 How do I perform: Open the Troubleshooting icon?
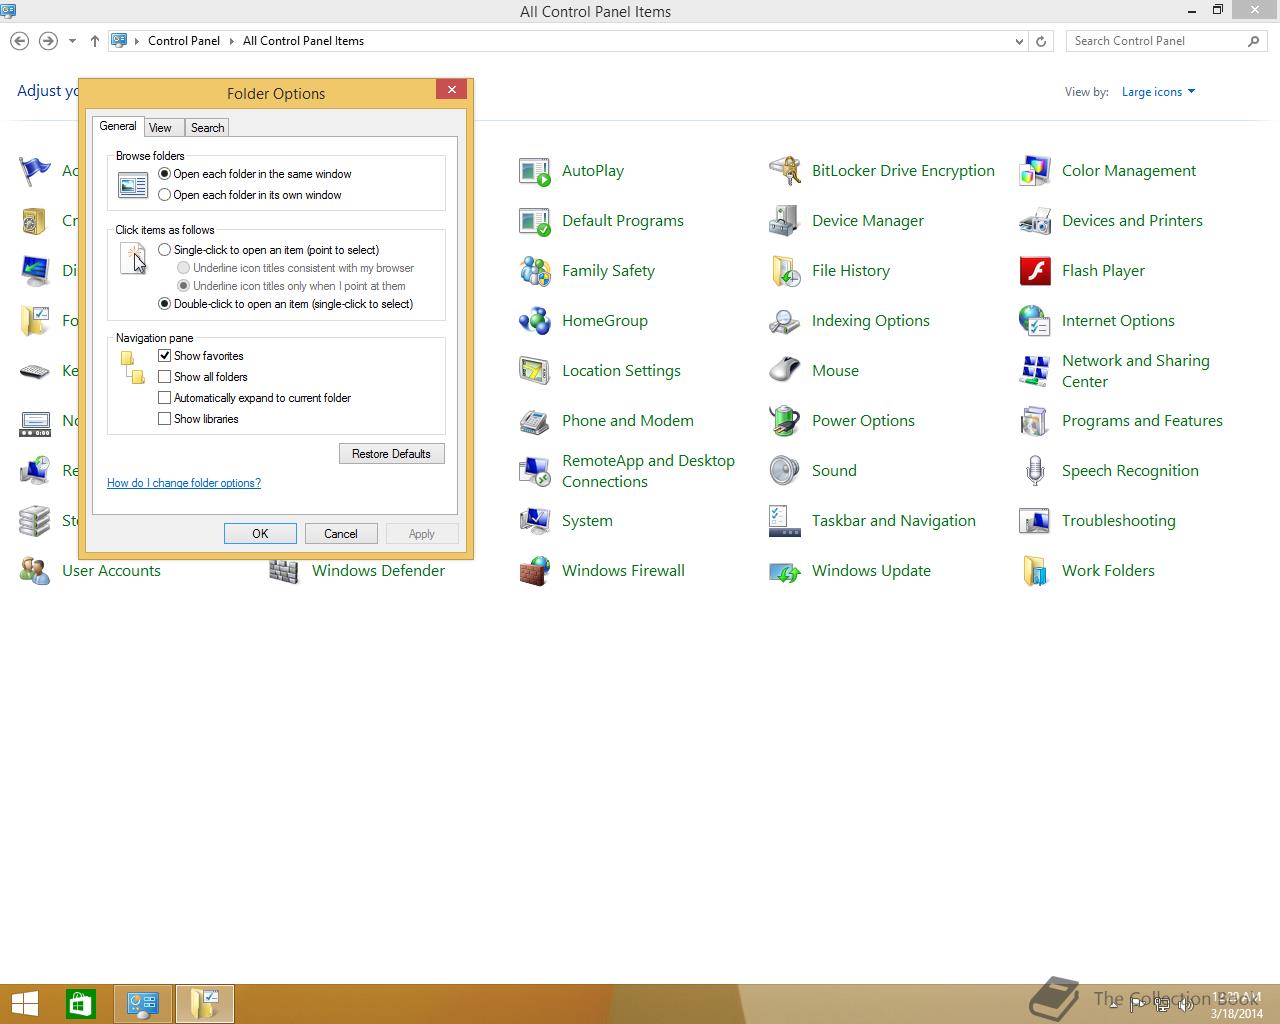point(1035,521)
